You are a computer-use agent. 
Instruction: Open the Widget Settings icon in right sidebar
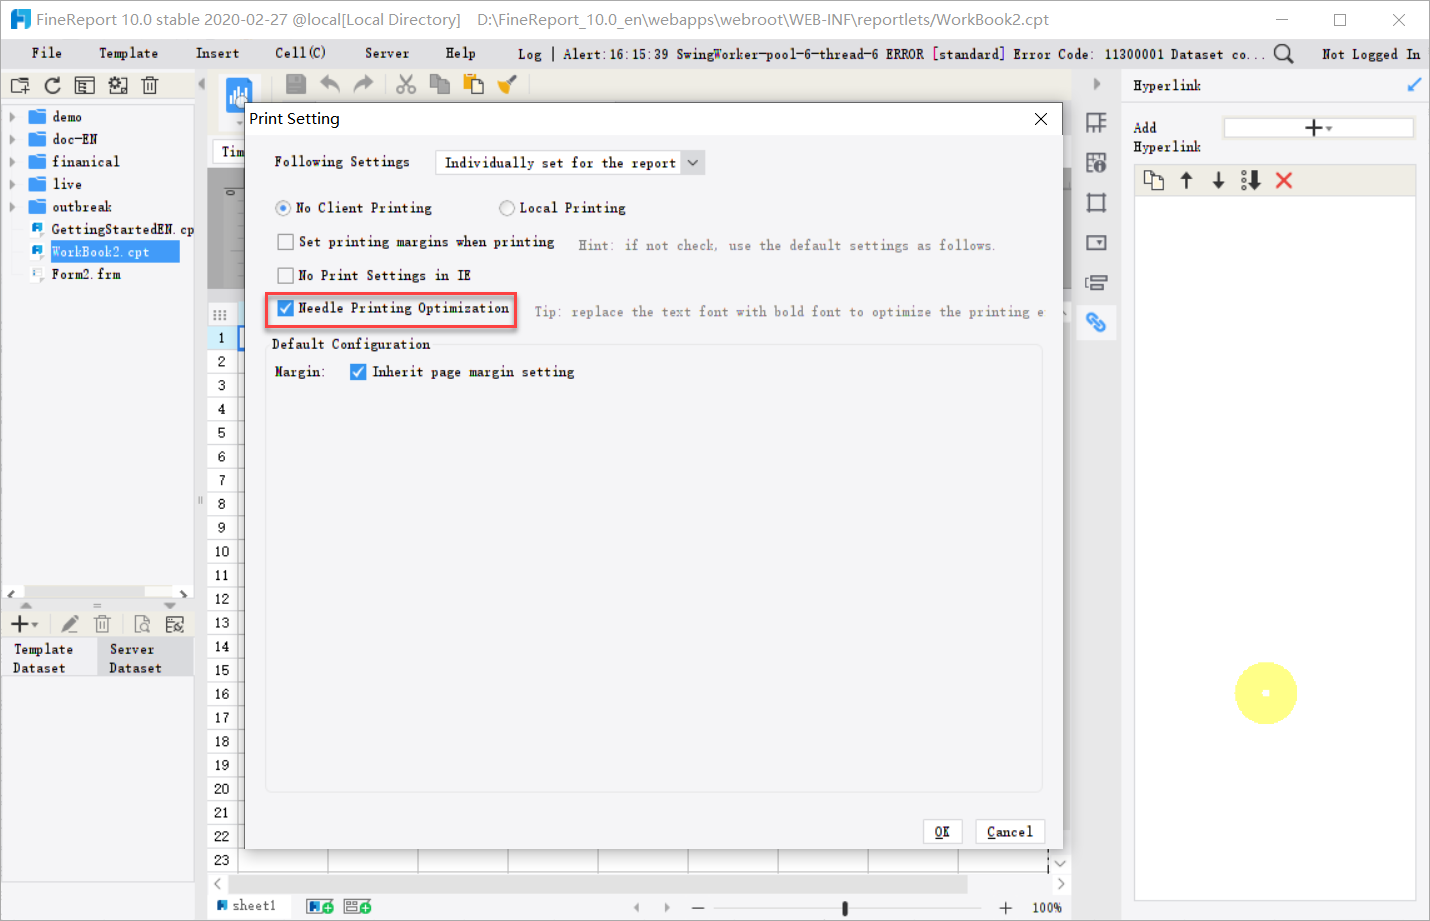click(1097, 243)
